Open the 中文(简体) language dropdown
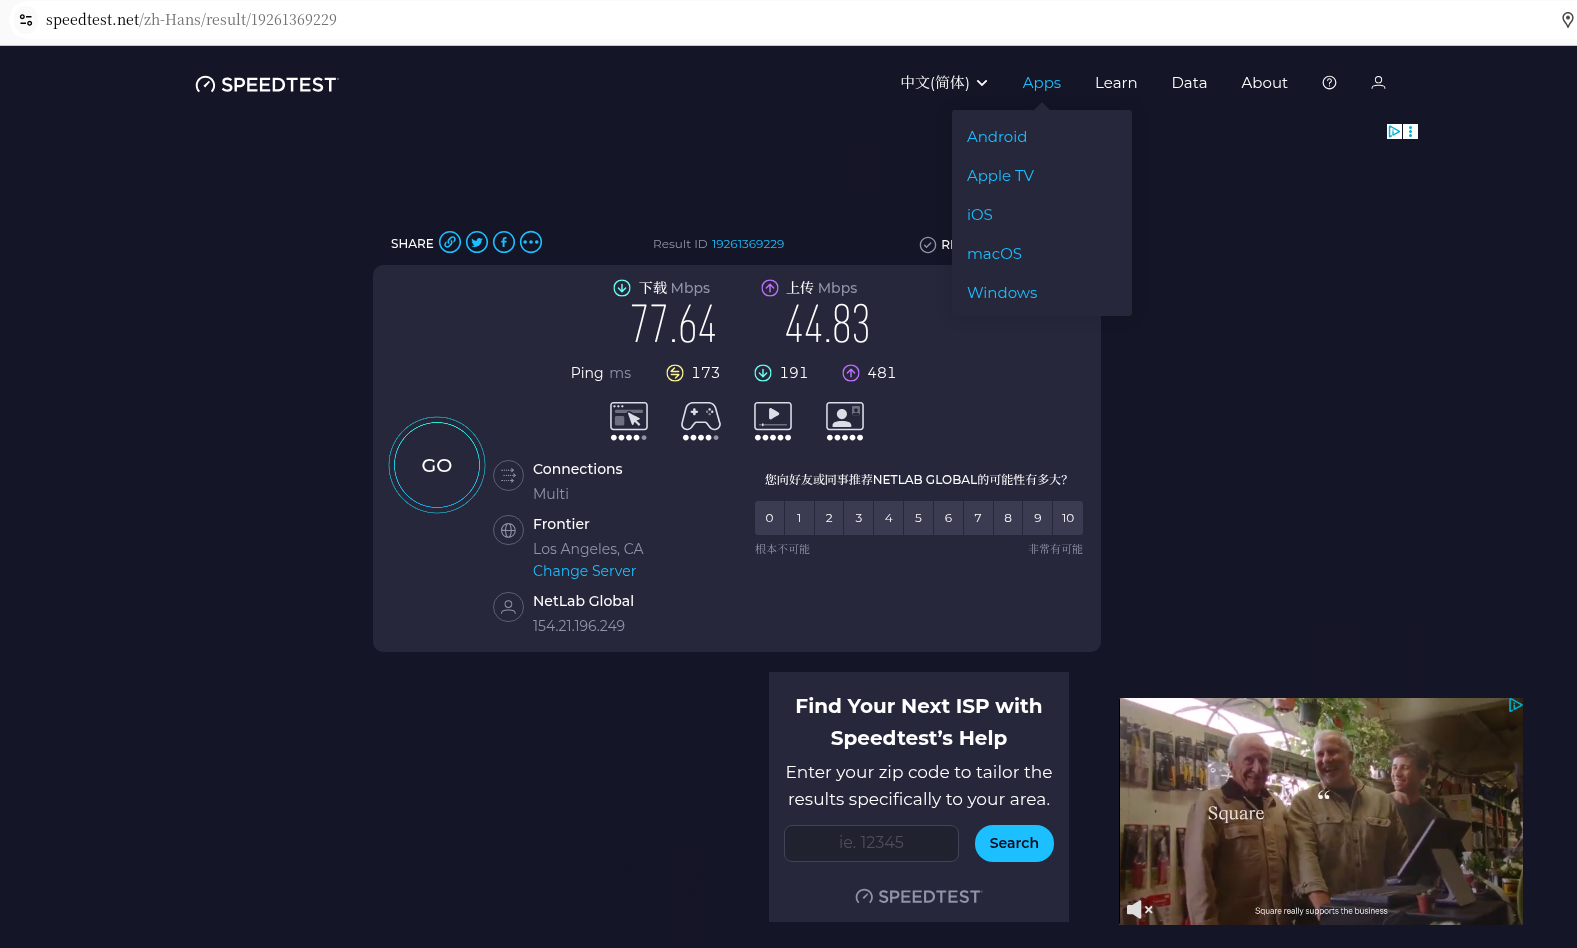This screenshot has height=948, width=1577. click(x=944, y=83)
